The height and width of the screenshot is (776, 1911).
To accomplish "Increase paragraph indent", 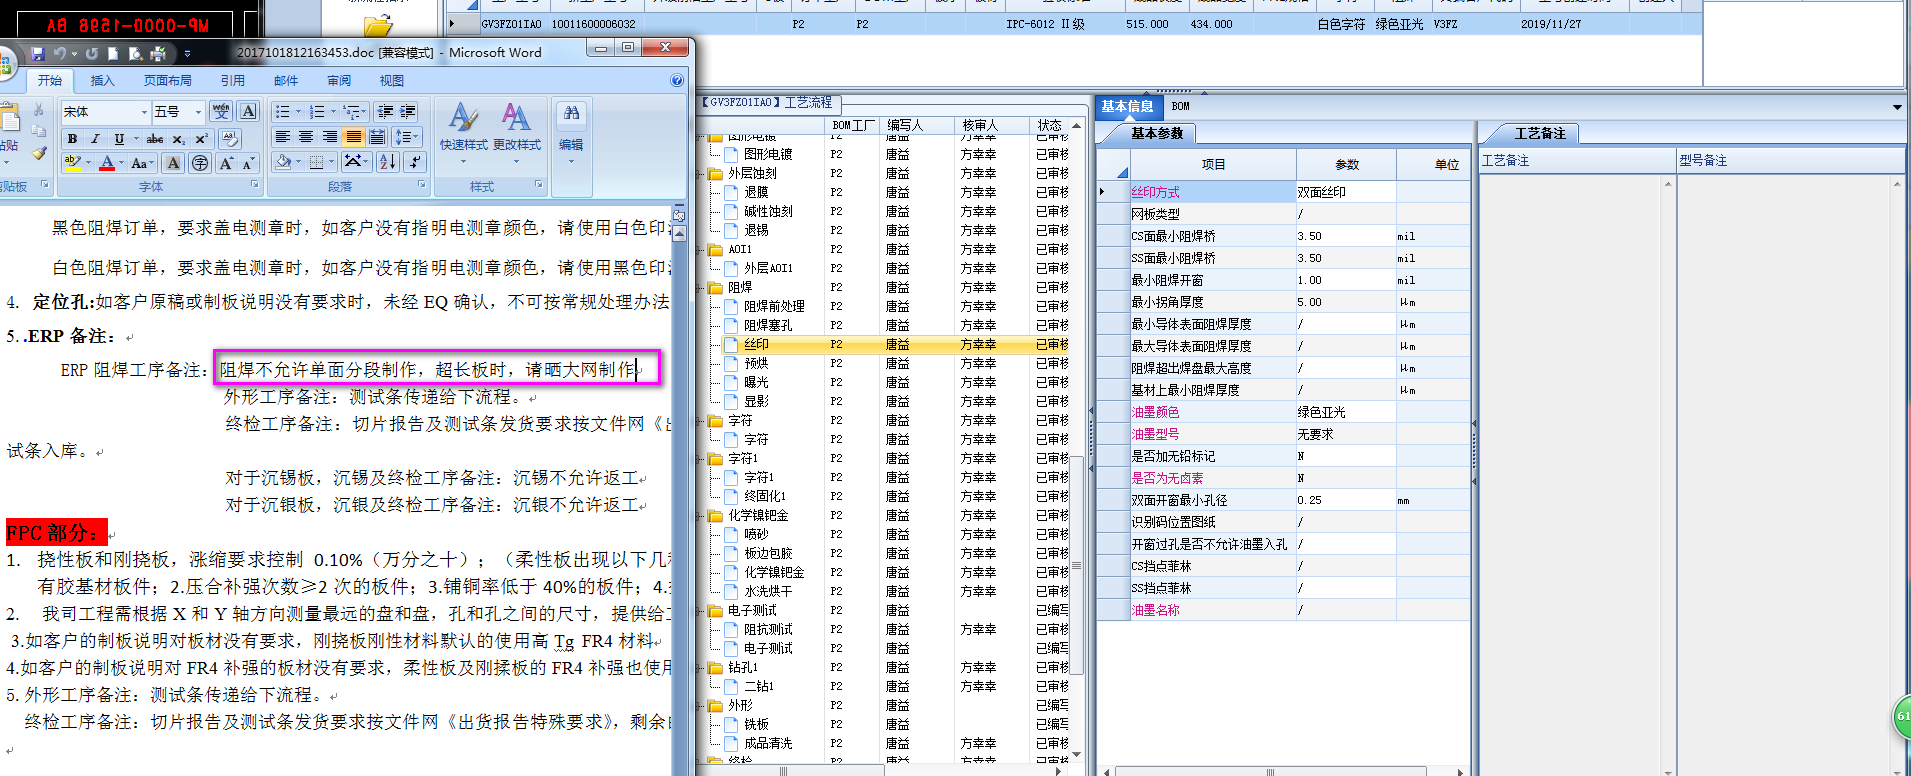I will coord(408,111).
